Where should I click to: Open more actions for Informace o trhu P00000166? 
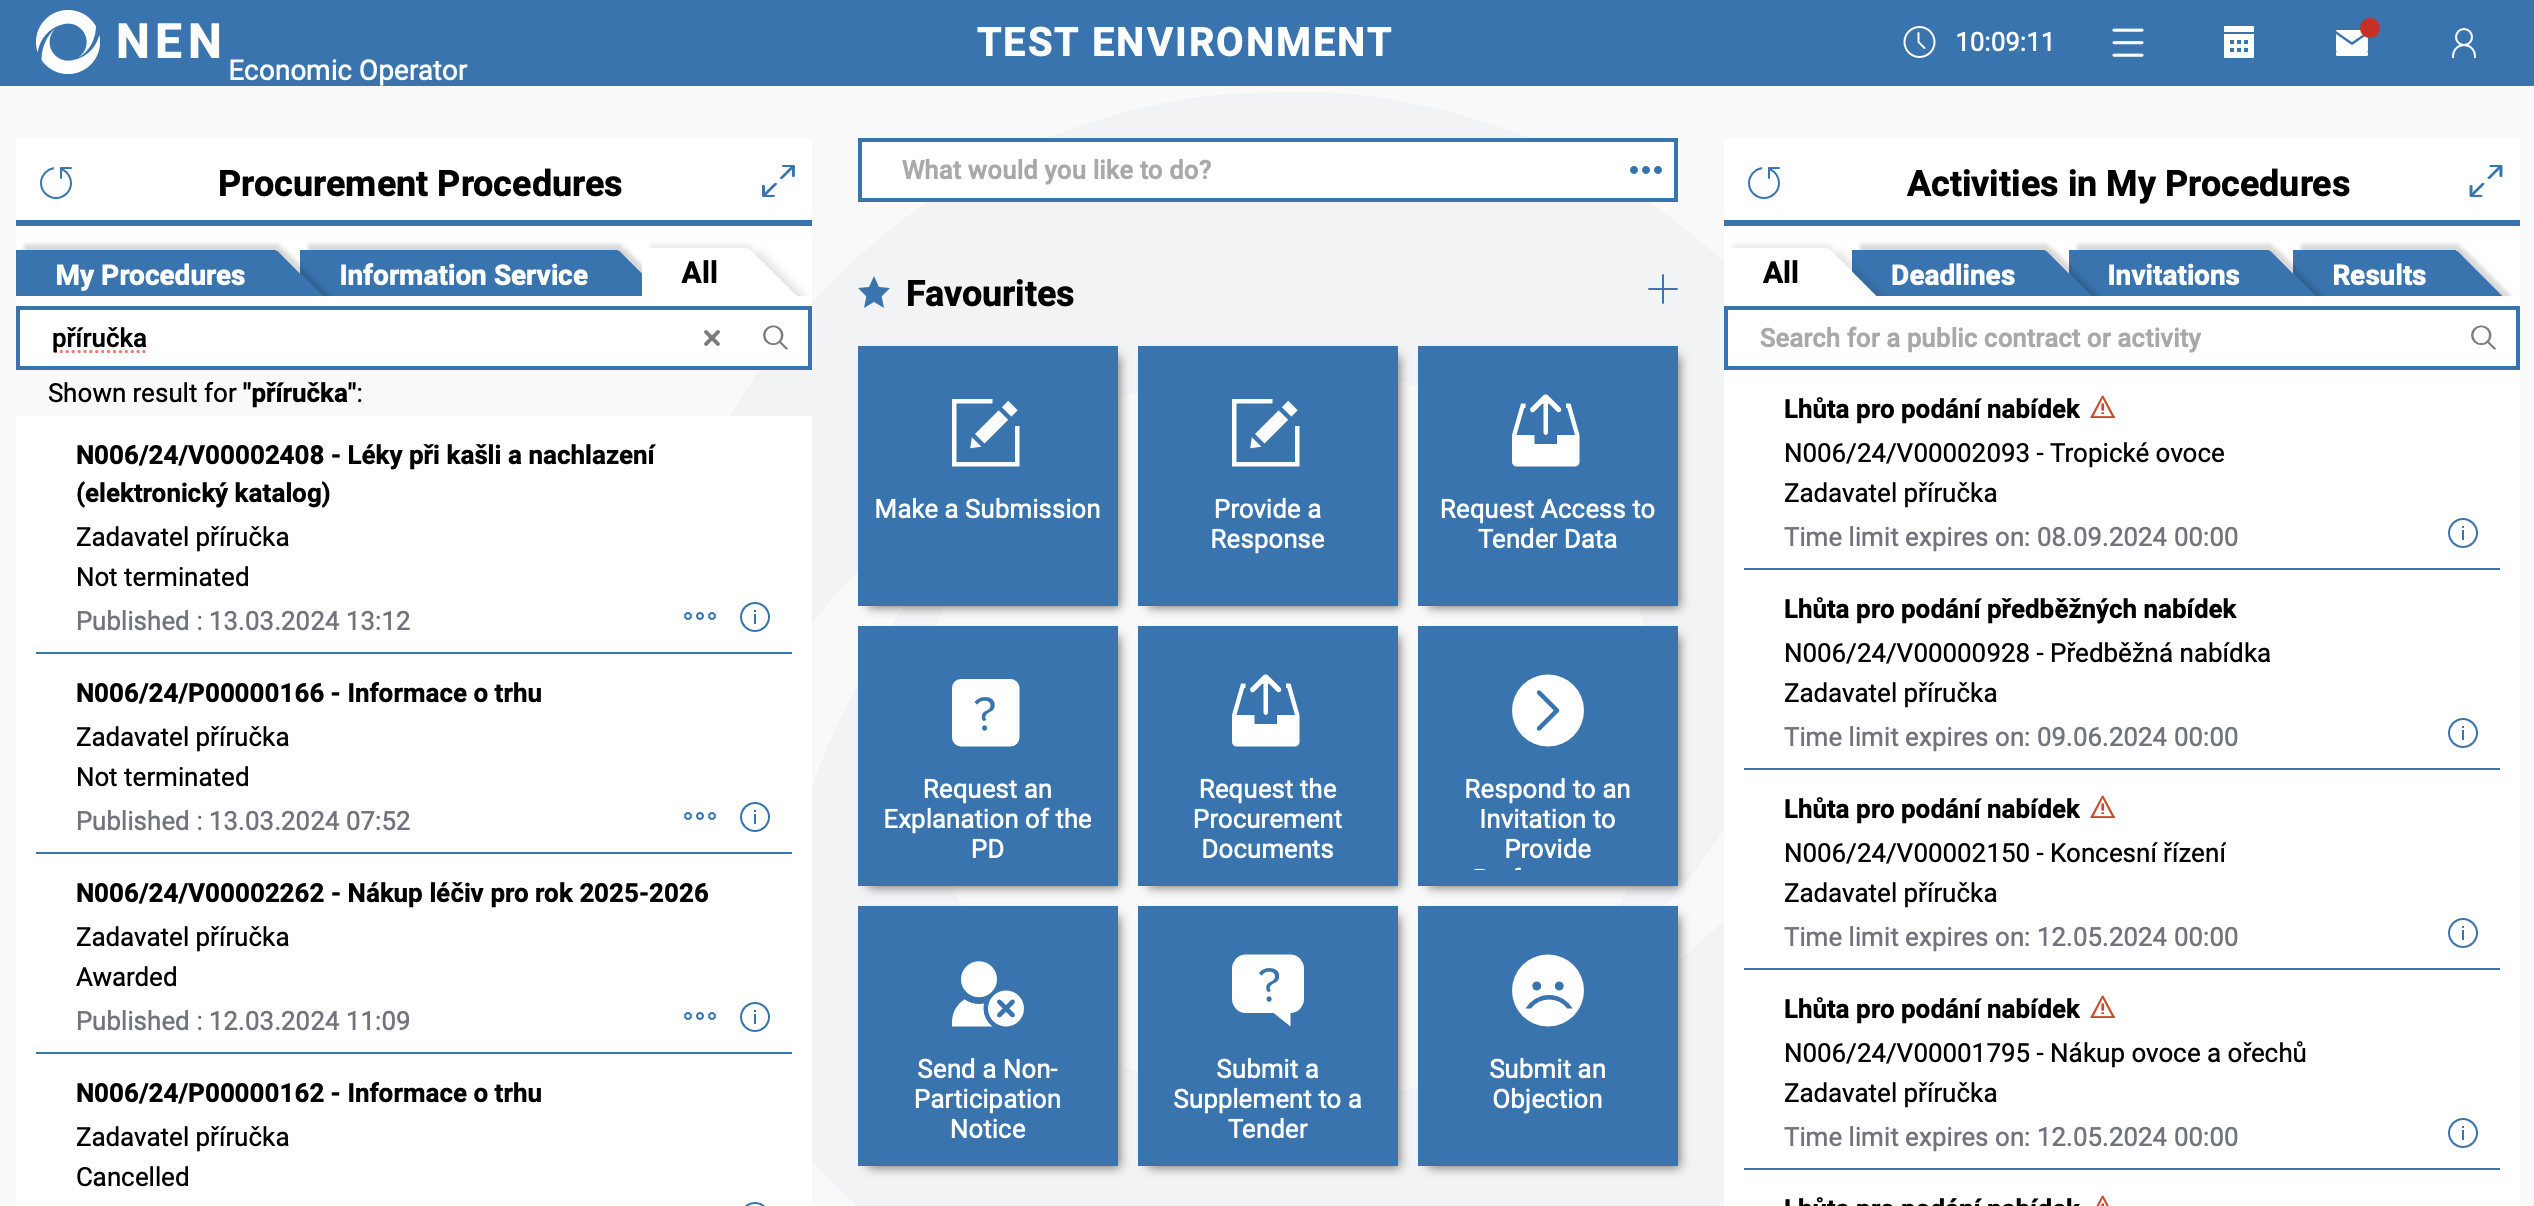(700, 816)
